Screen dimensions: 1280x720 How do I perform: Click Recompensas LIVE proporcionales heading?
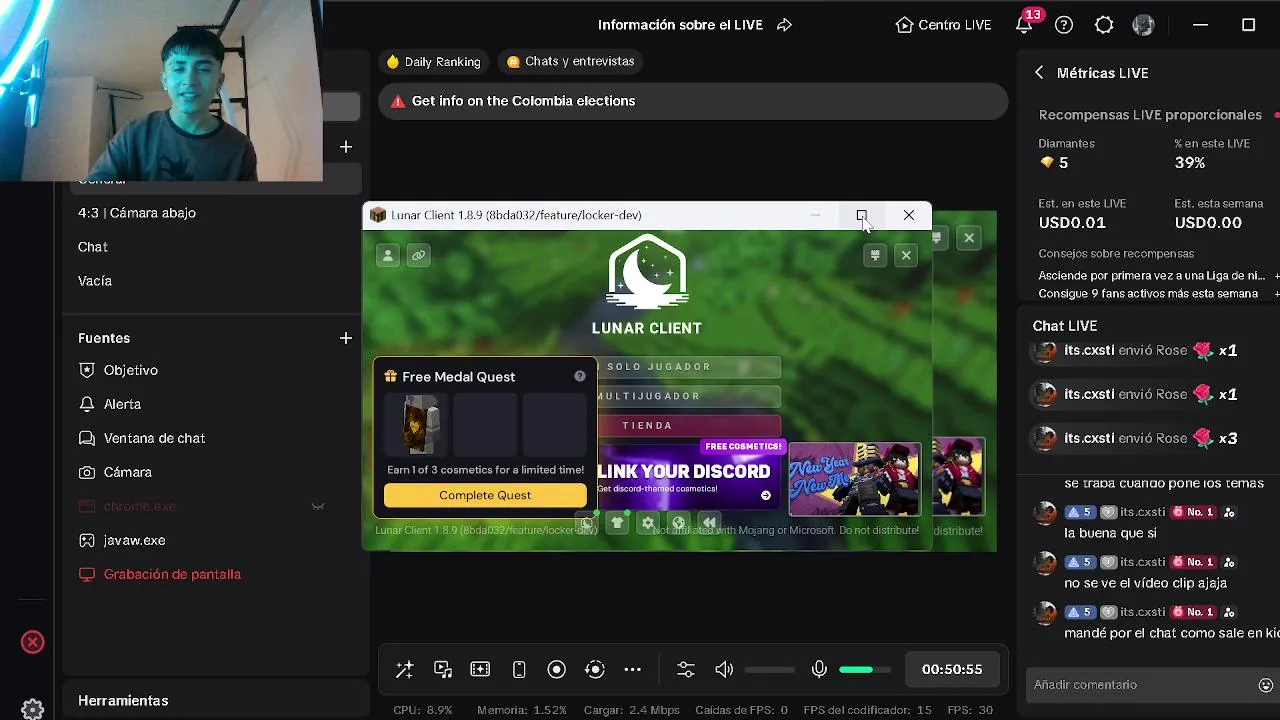(x=1150, y=115)
